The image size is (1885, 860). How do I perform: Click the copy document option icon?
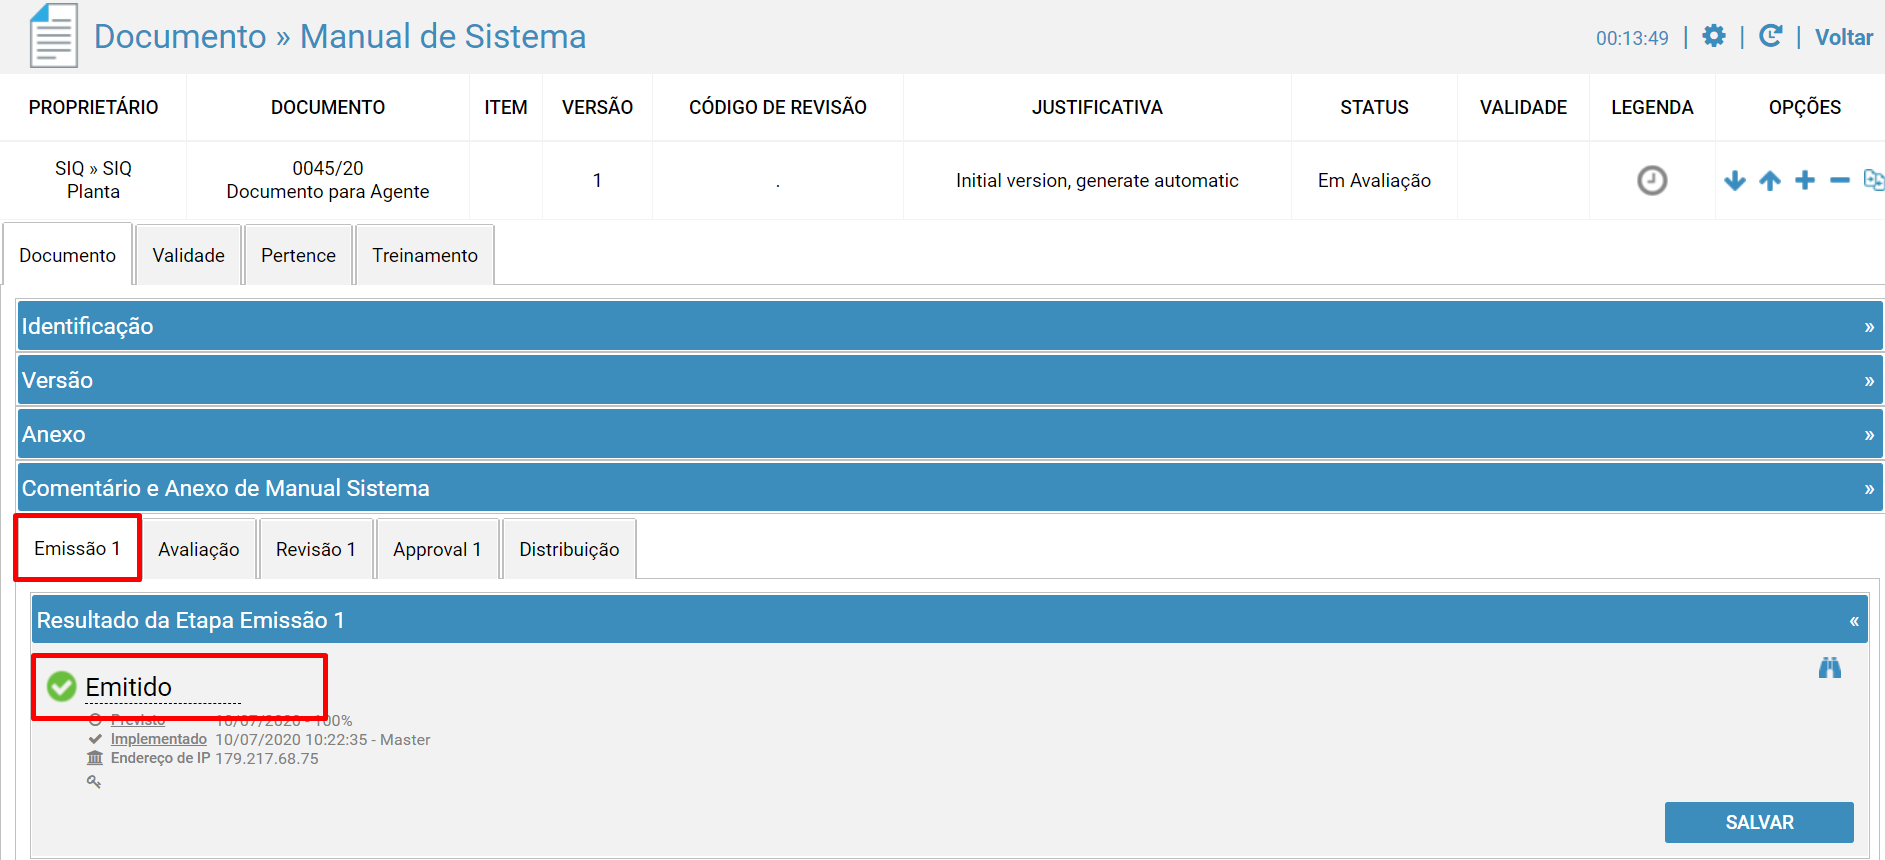tap(1874, 180)
